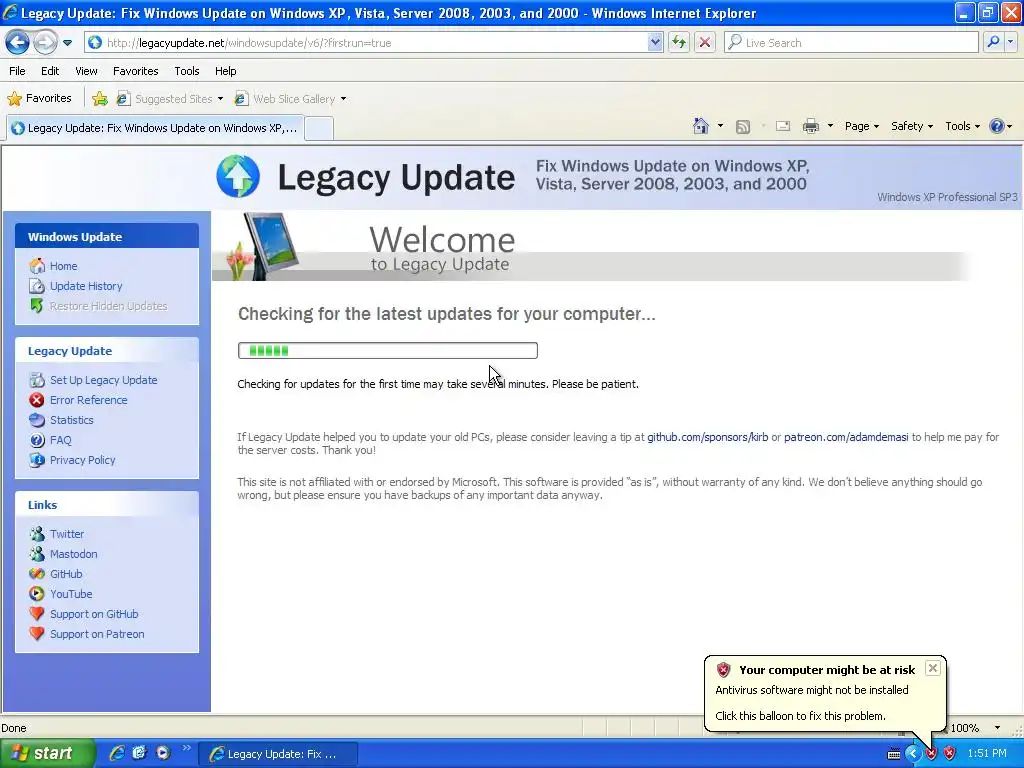Image resolution: width=1024 pixels, height=768 pixels.
Task: Open Set Up Legacy Update link
Action: tap(103, 380)
